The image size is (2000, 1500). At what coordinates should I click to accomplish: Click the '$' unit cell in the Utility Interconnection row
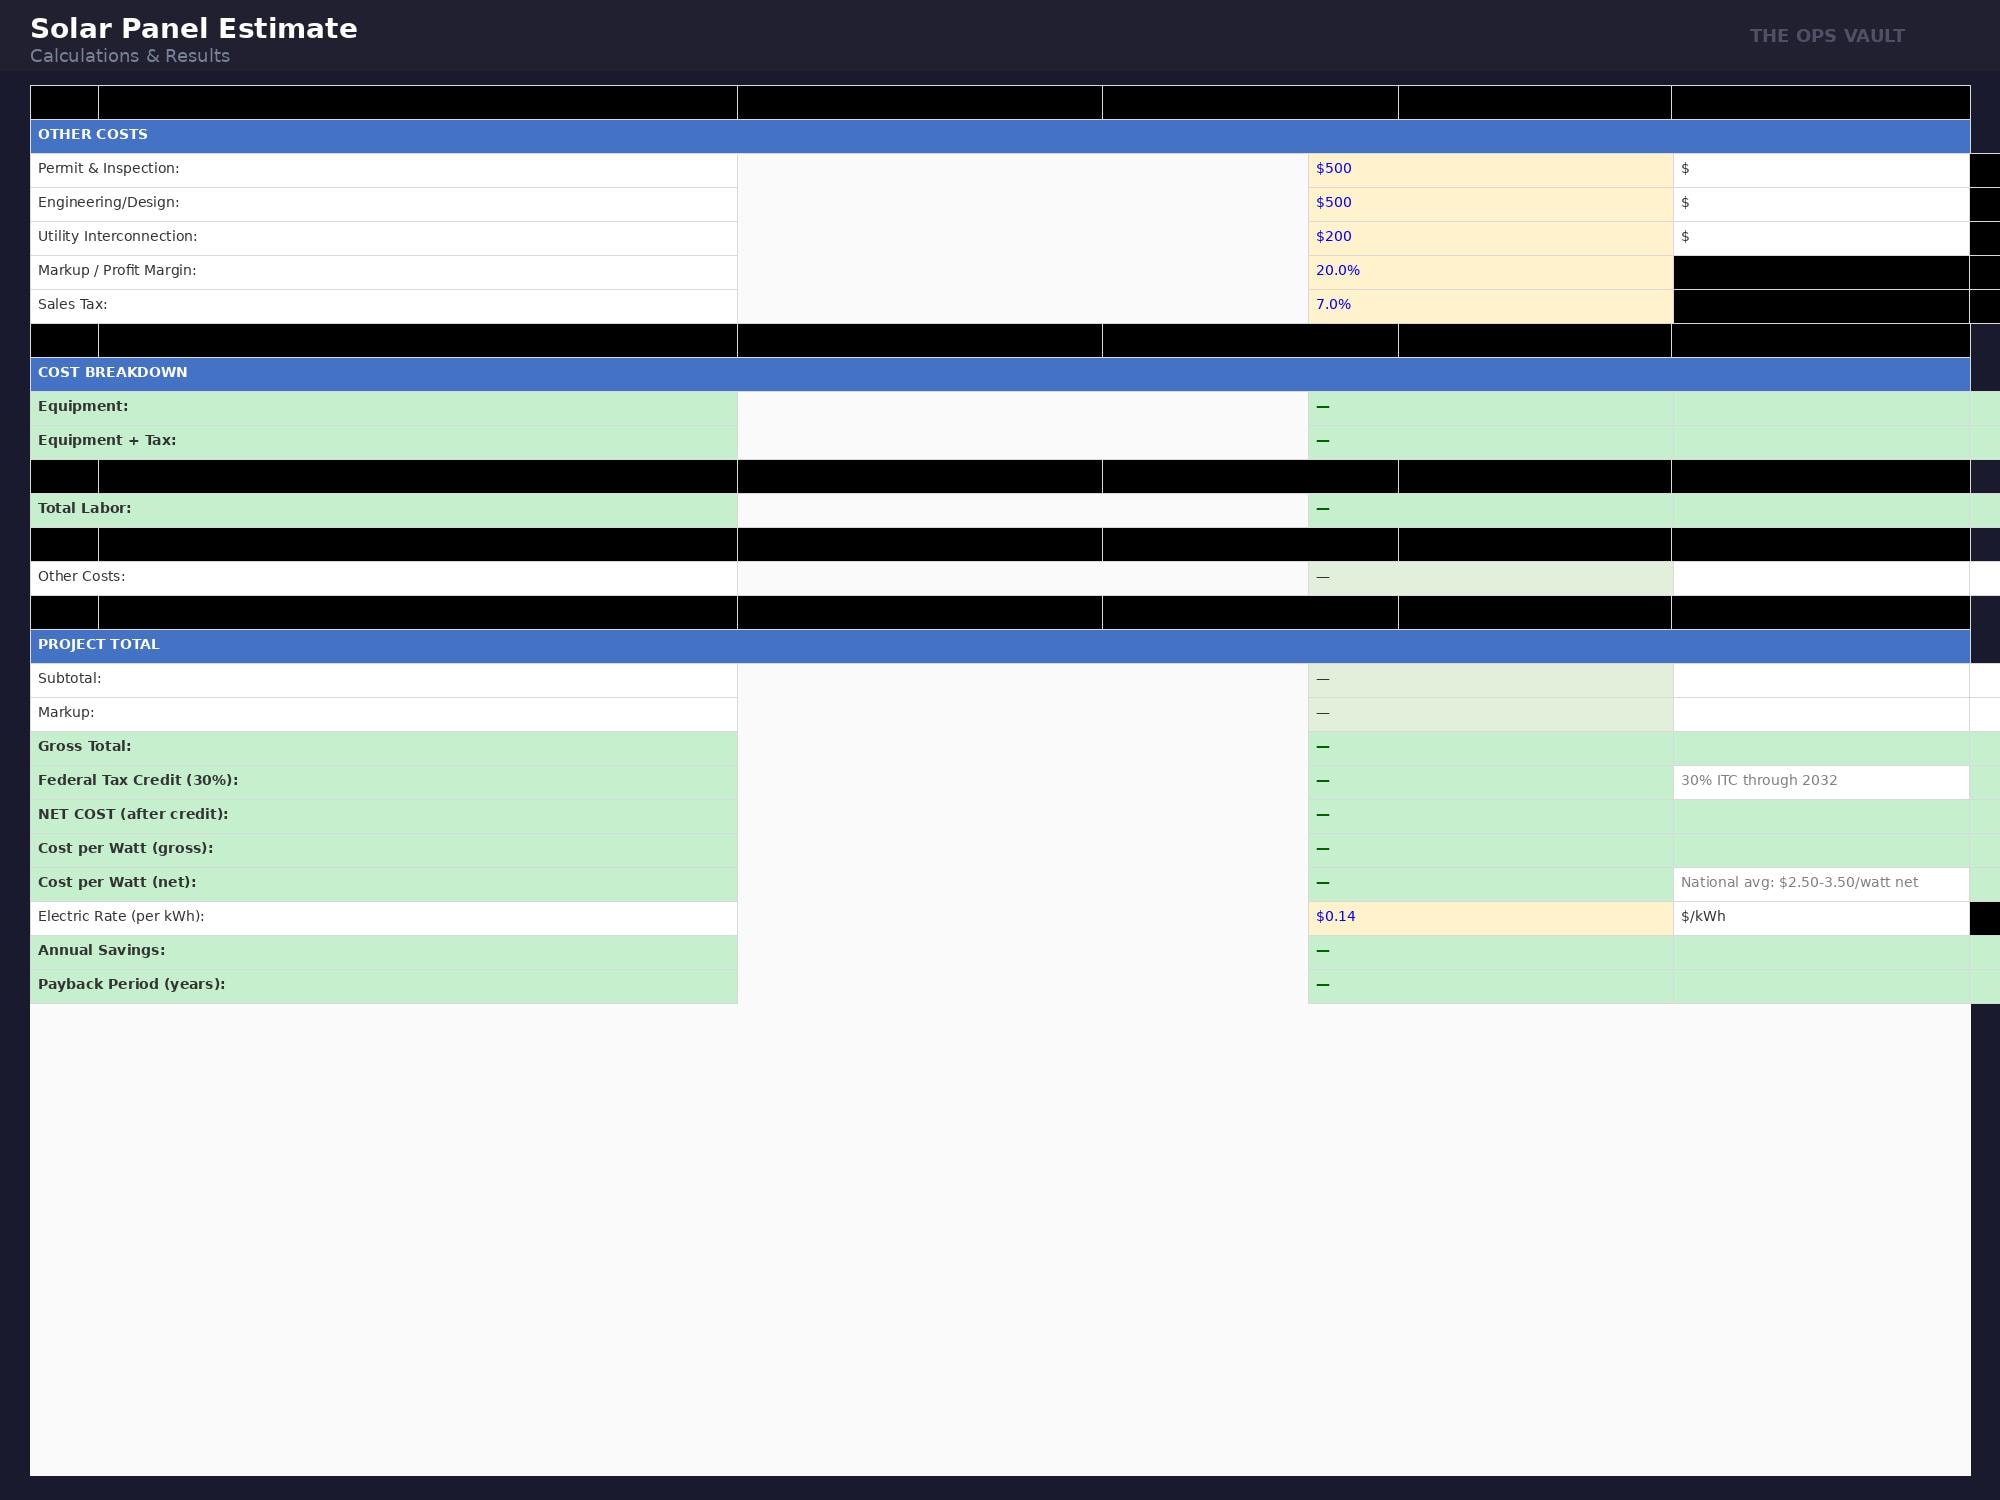pyautogui.click(x=1821, y=238)
